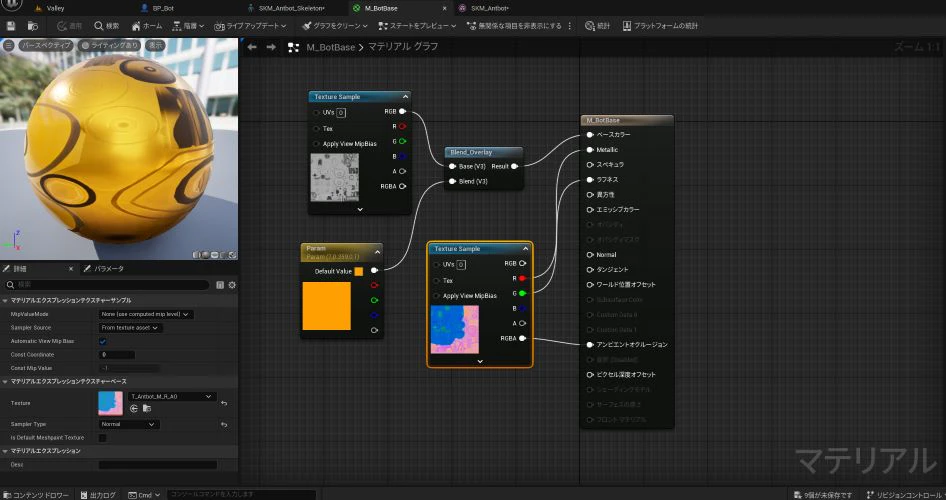
Task: Open the ステートをプレビュー dropdown
Action: (x=417, y=26)
